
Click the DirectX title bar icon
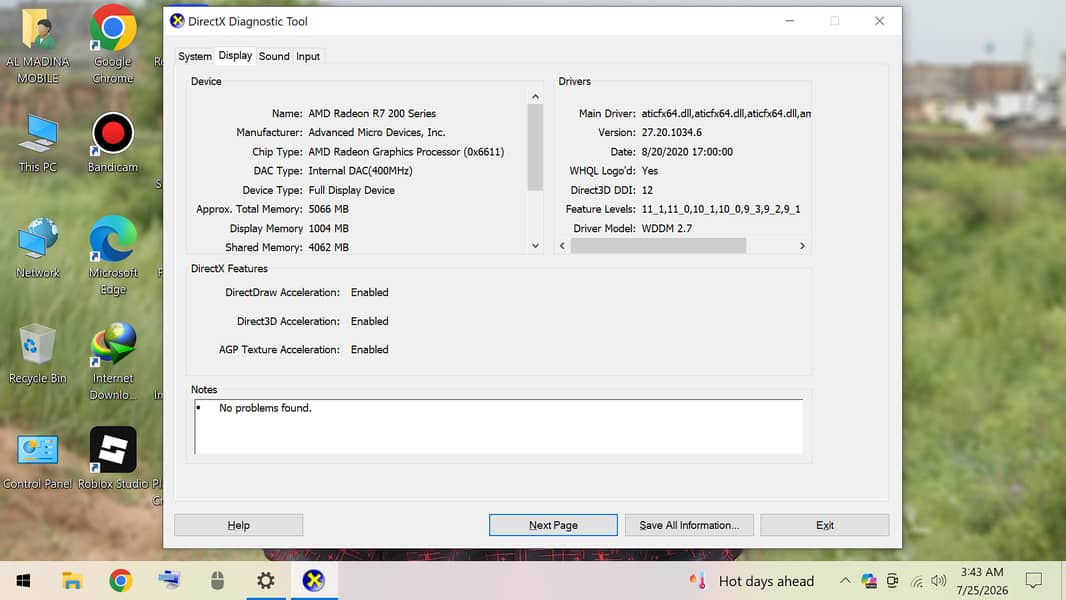[177, 21]
